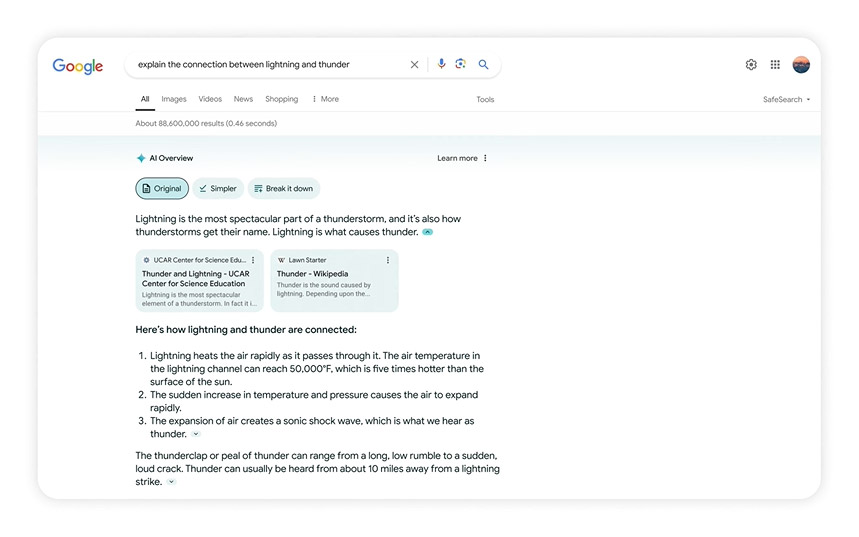Open the SafeSearch dropdown
This screenshot has width=859, height=537.
pyautogui.click(x=786, y=100)
